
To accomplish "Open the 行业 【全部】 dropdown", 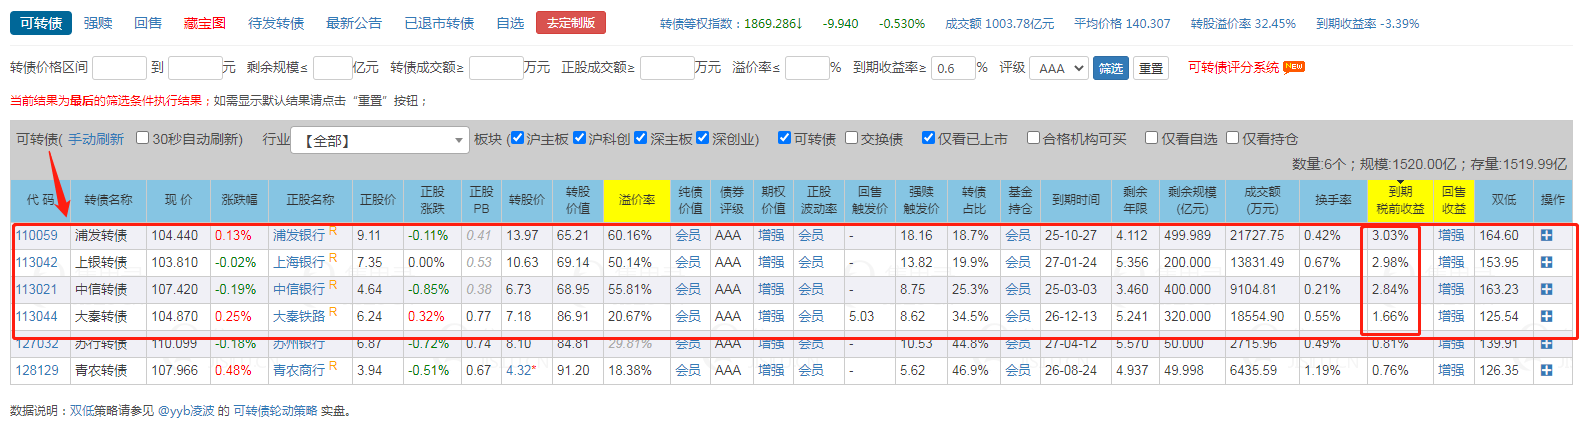I will click(x=380, y=141).
